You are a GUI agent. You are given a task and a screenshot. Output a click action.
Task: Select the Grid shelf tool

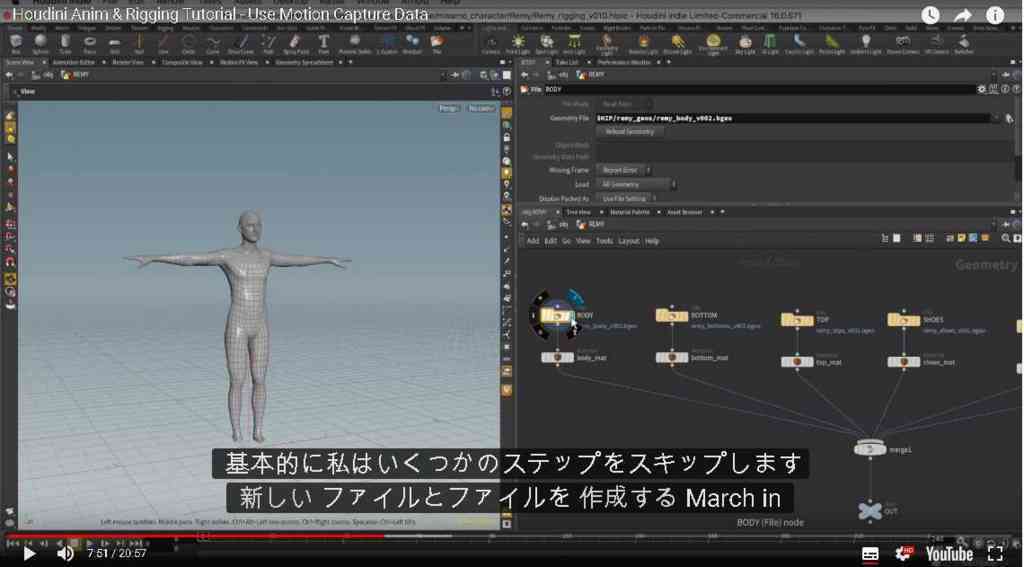tap(115, 44)
